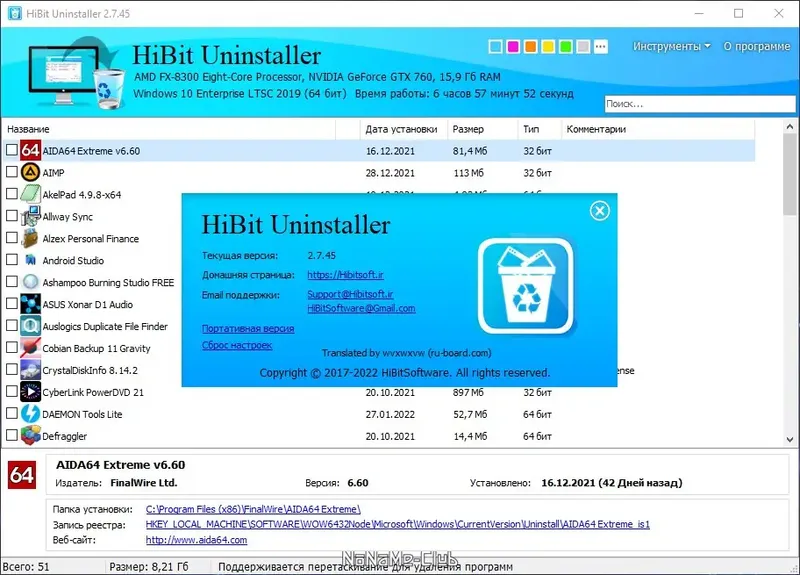Viewport: 800px width, 575px height.
Task: Select the gray color theme swatch
Action: [x=583, y=47]
